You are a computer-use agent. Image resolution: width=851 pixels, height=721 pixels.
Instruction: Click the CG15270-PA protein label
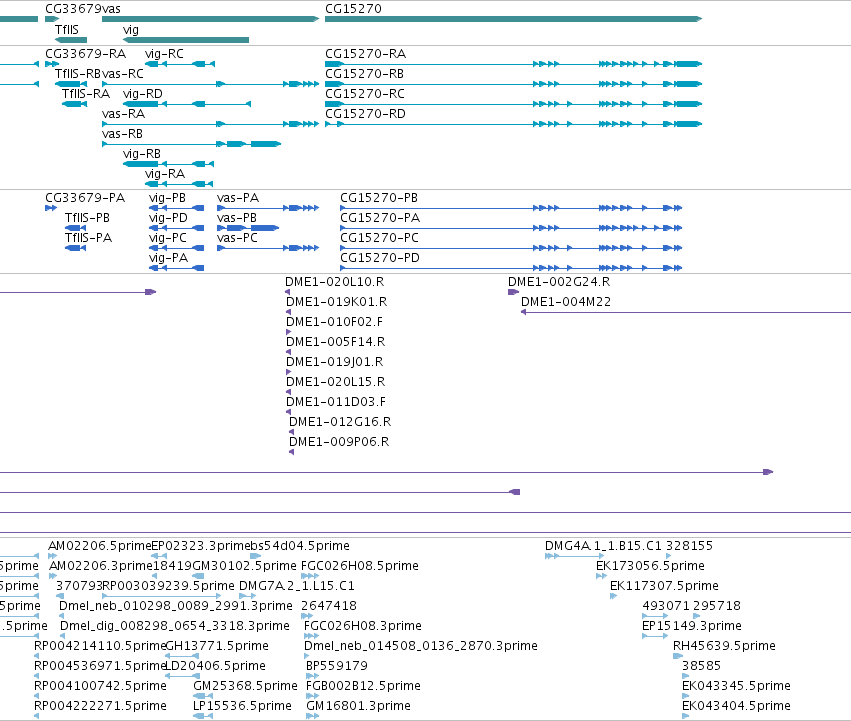click(x=380, y=218)
